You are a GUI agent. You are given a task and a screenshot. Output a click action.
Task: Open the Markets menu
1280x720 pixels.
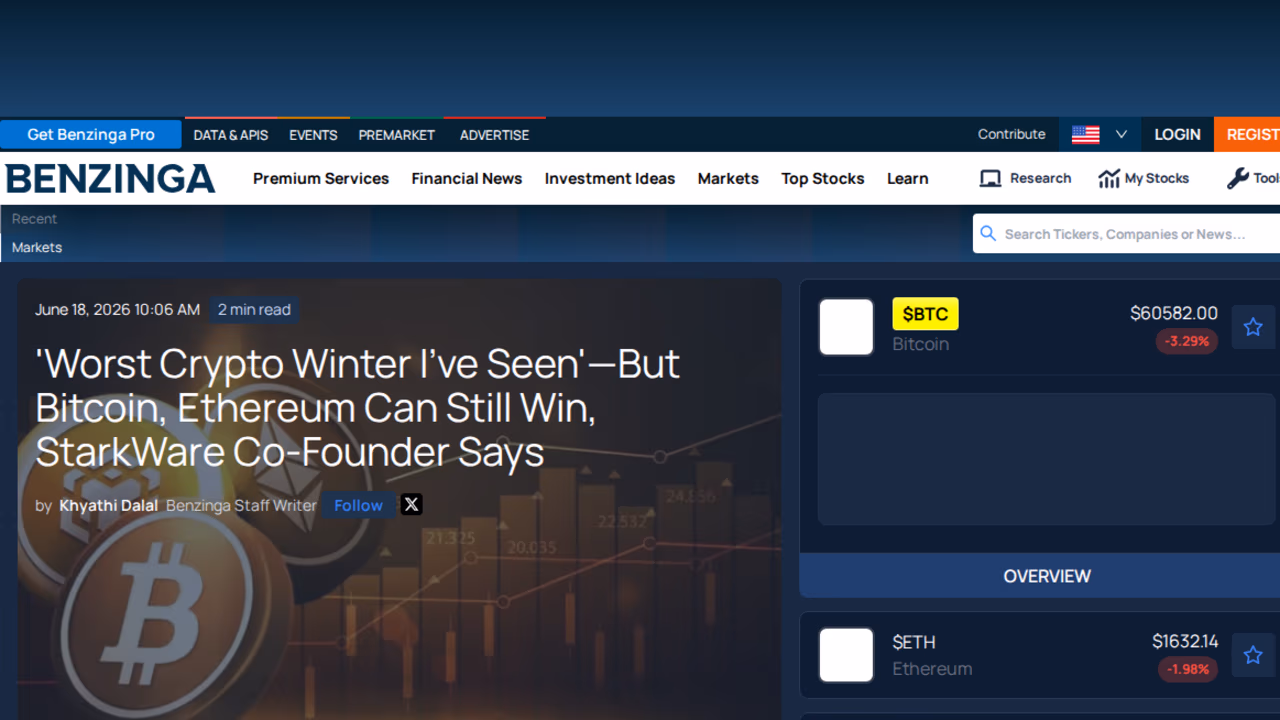(728, 178)
